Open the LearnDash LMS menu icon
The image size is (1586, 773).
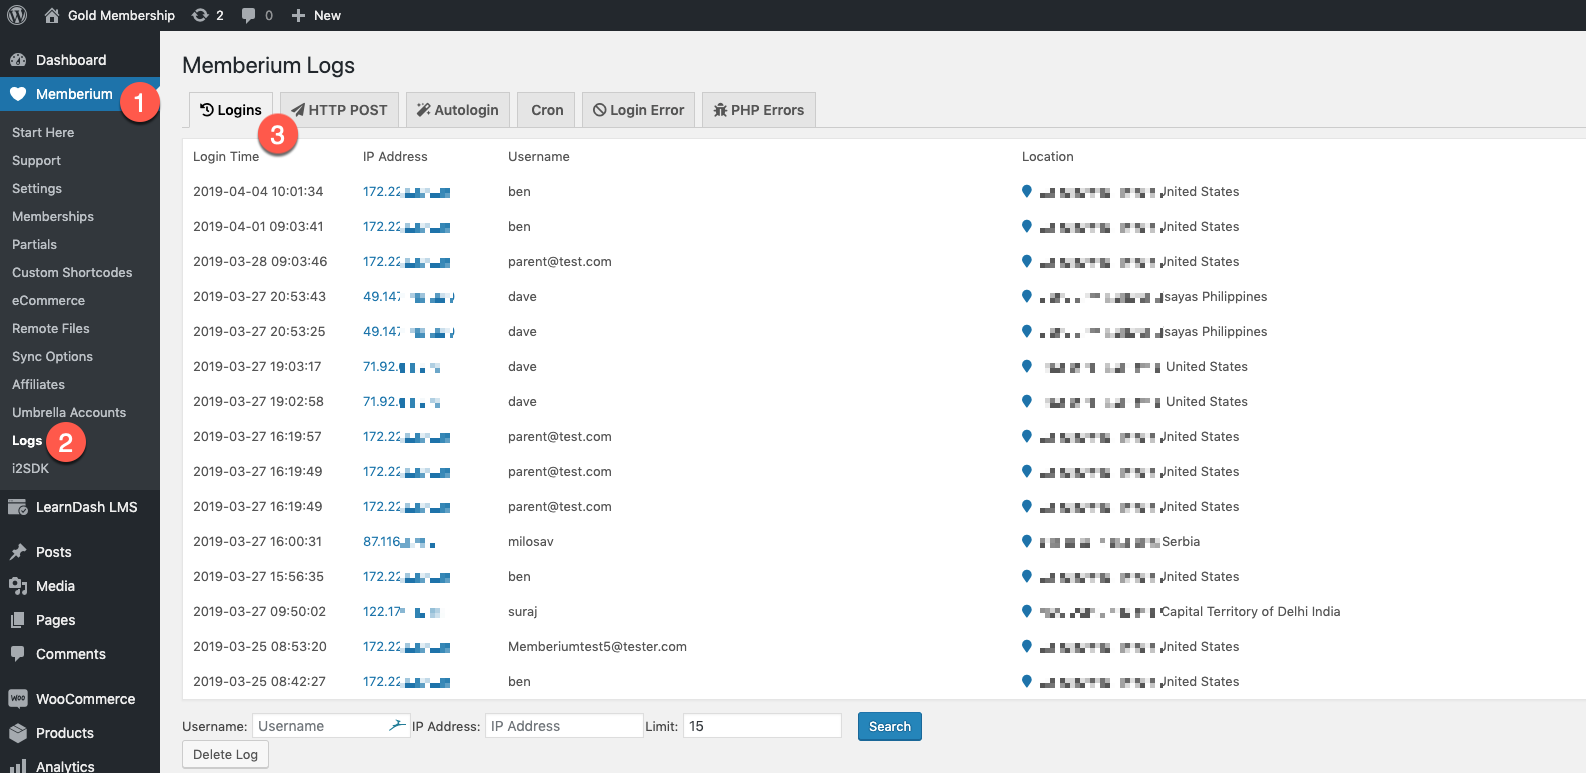[18, 507]
